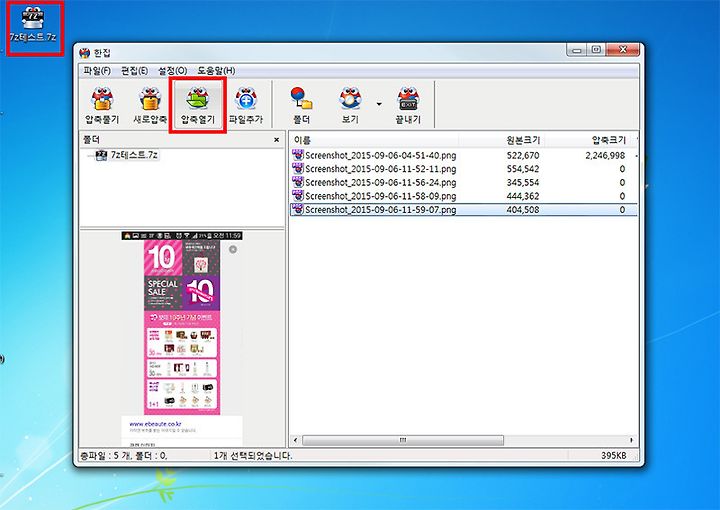Click the 총파일 : 5 개 status text
This screenshot has width=720, height=510.
(x=104, y=456)
